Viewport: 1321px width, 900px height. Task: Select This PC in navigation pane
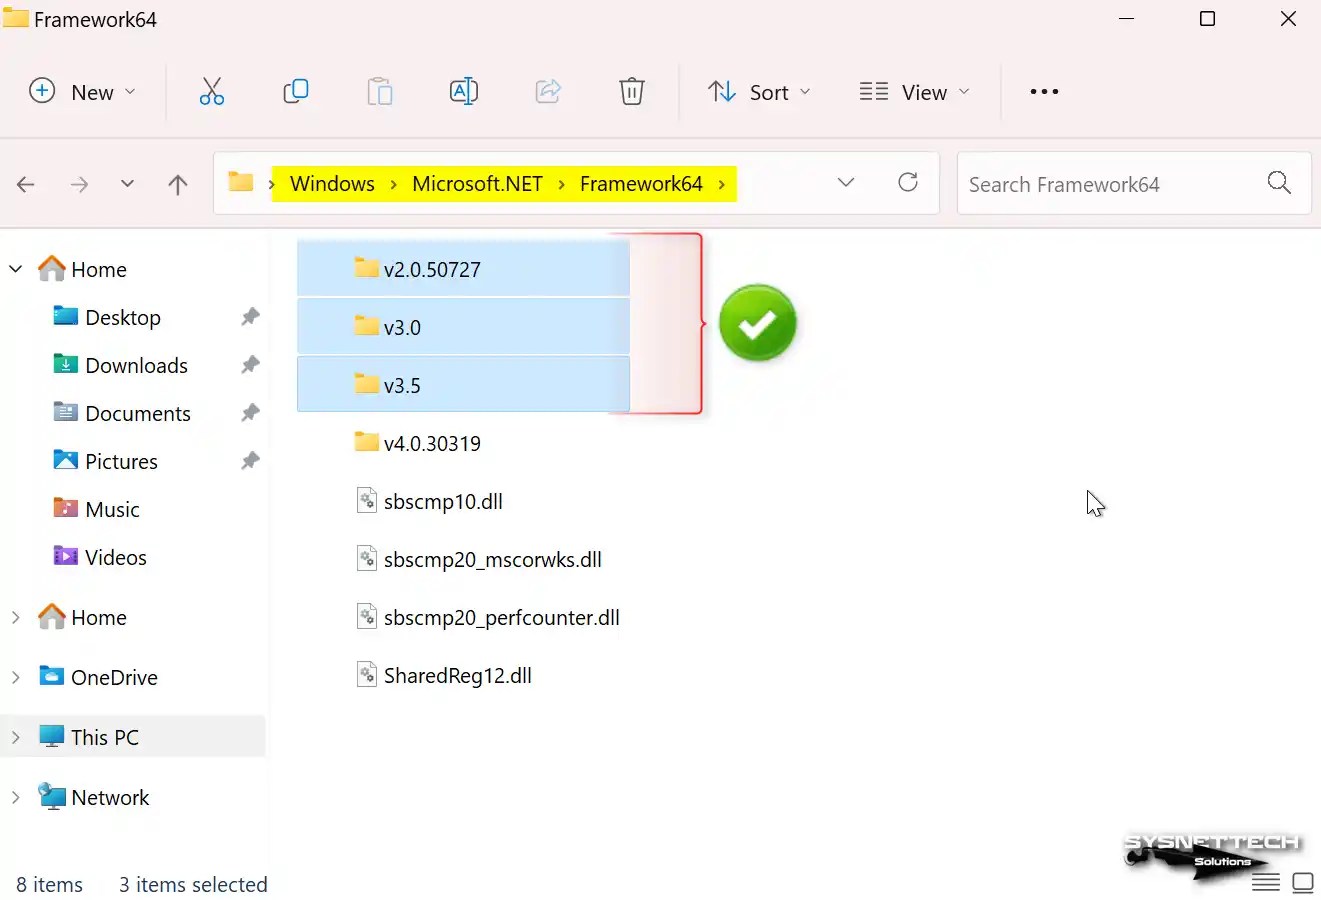pos(105,737)
